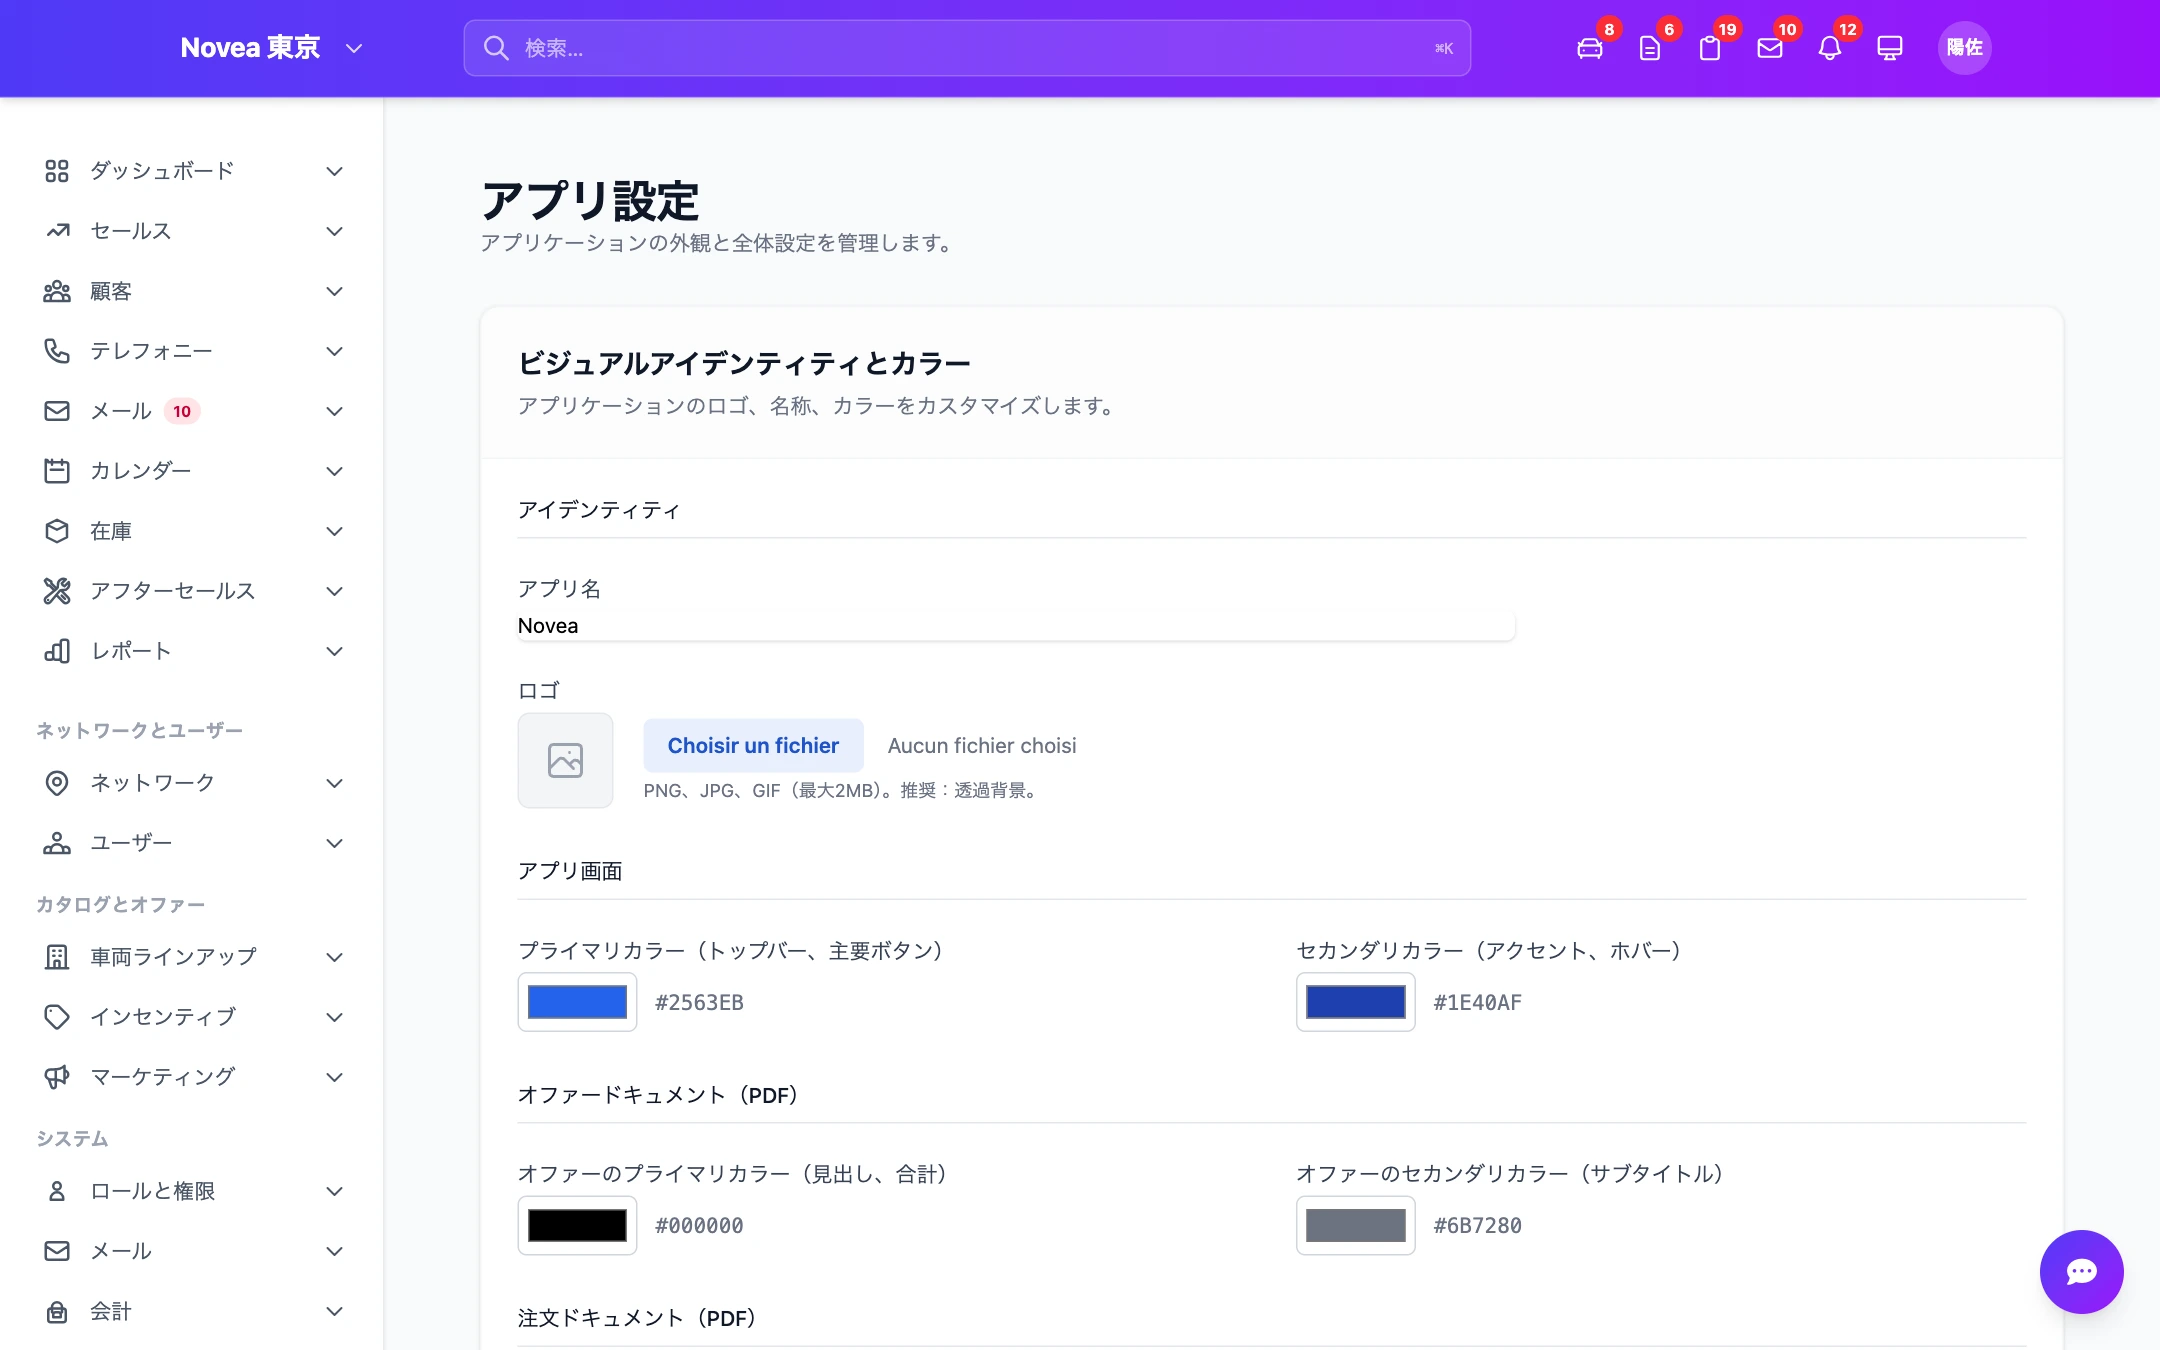Screen dimensions: 2160x1350
Task: Click the テレフォニー phone icon
Action: [x=57, y=351]
